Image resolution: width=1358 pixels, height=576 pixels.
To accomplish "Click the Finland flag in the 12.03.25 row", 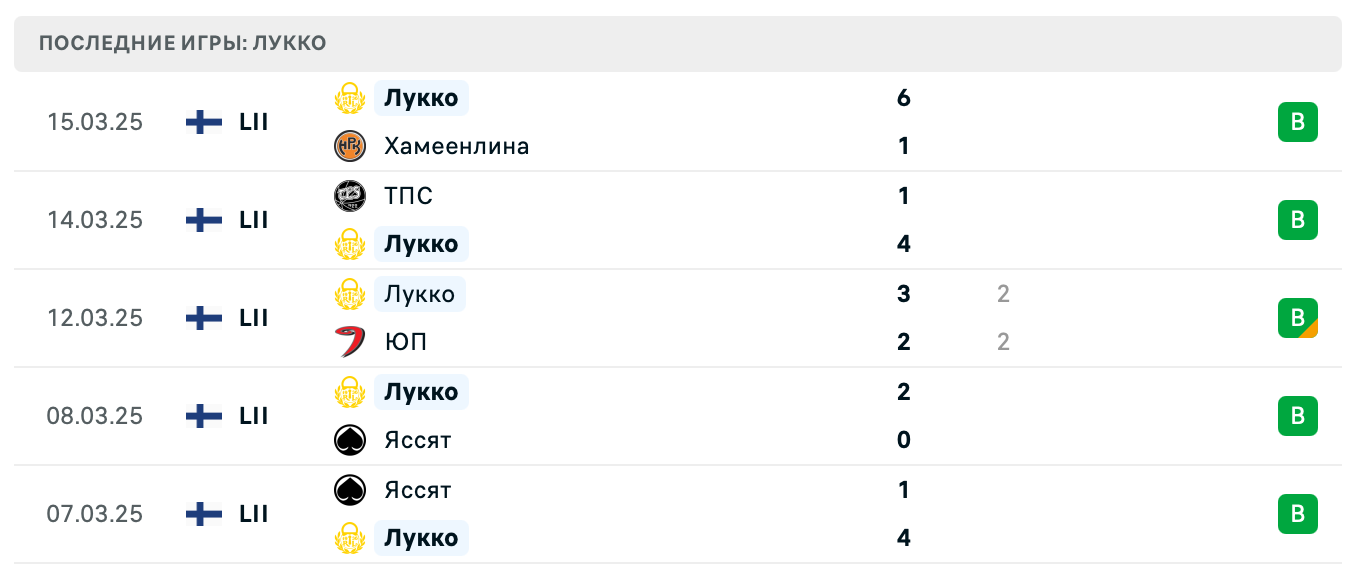I will click(x=204, y=318).
